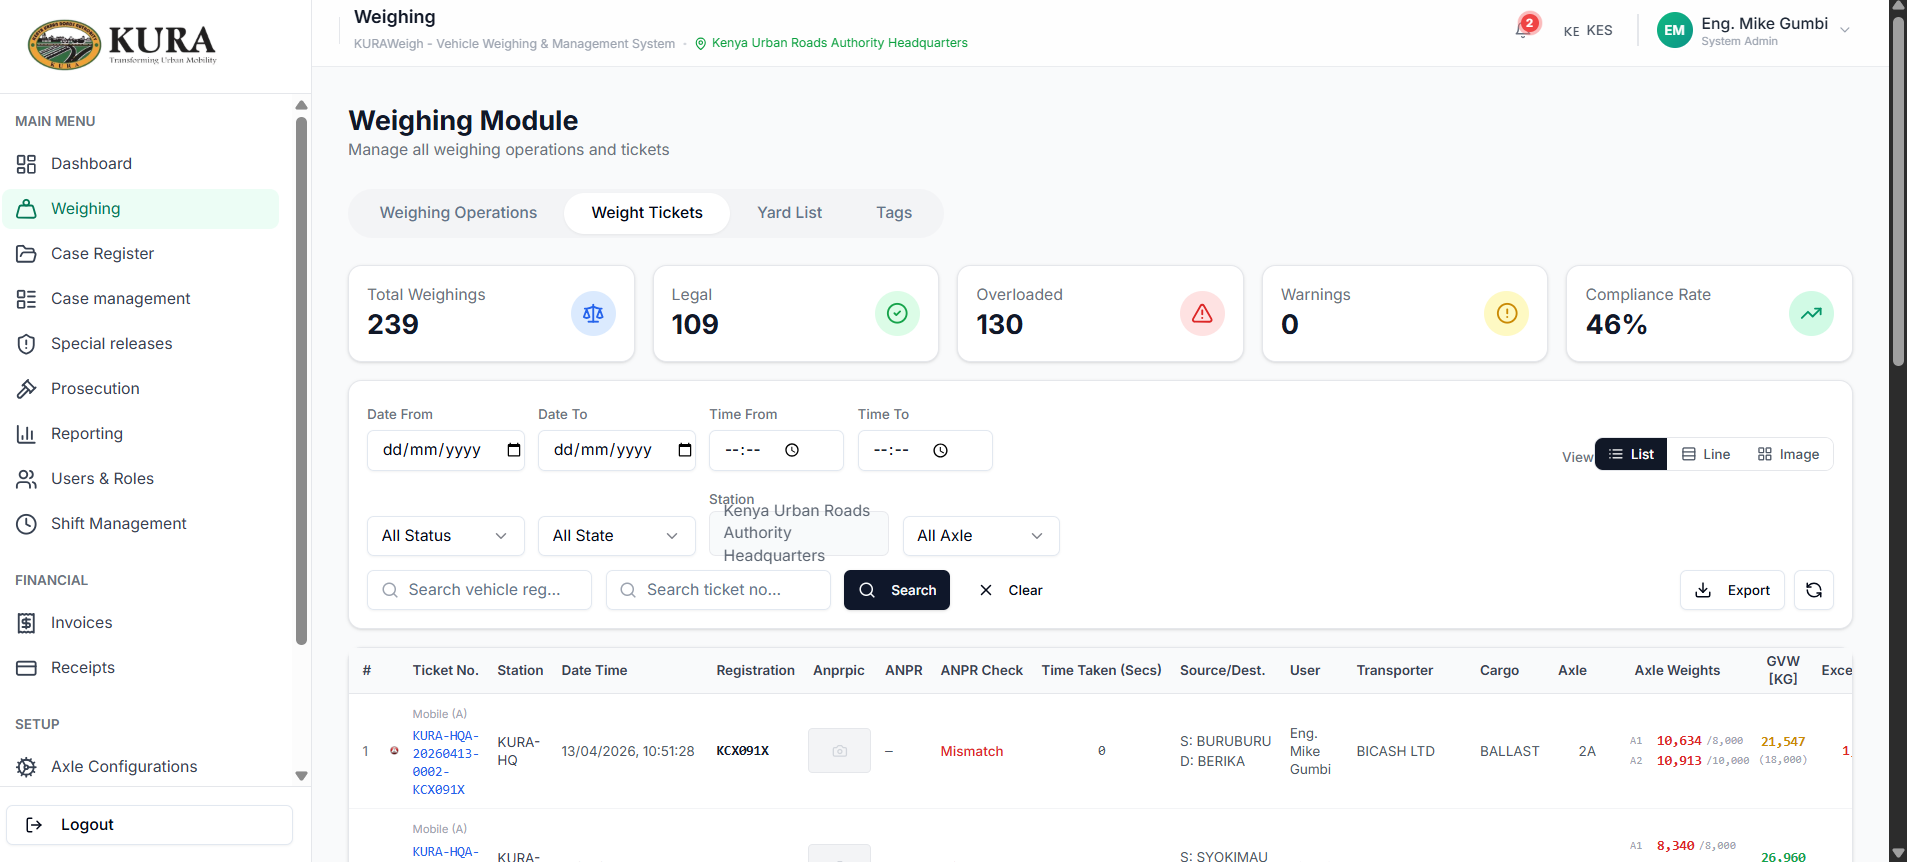Open Prosecution in the sidebar
Image resolution: width=1907 pixels, height=862 pixels.
141,389
